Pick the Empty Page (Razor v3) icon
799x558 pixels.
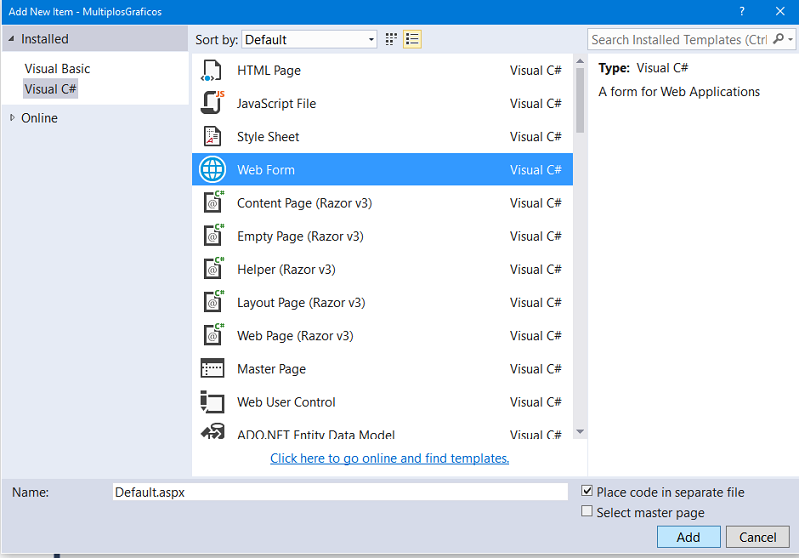[213, 235]
